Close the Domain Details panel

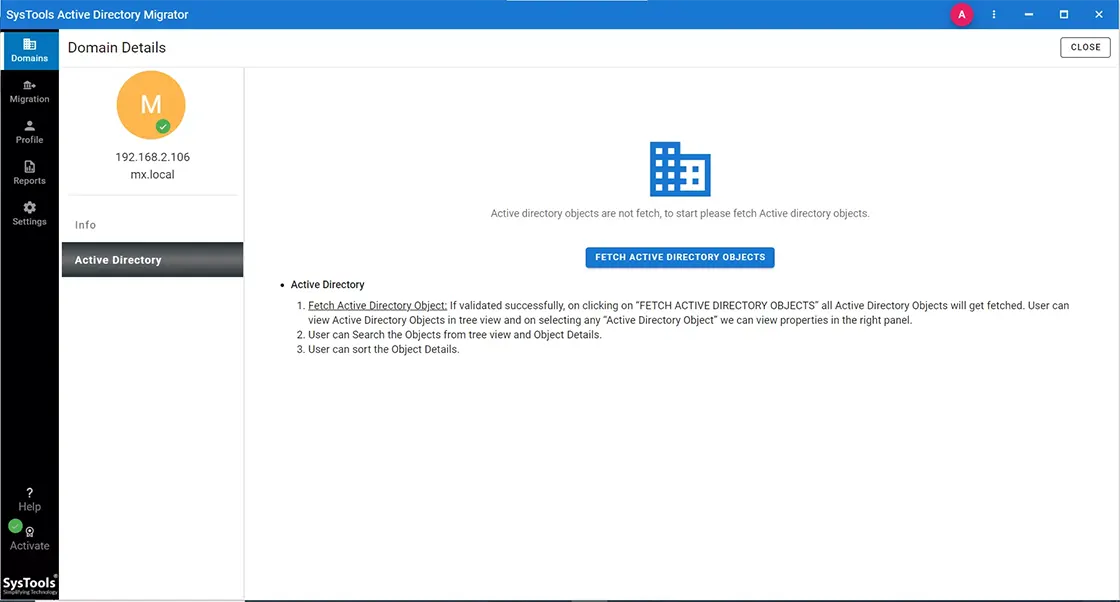click(x=1085, y=47)
